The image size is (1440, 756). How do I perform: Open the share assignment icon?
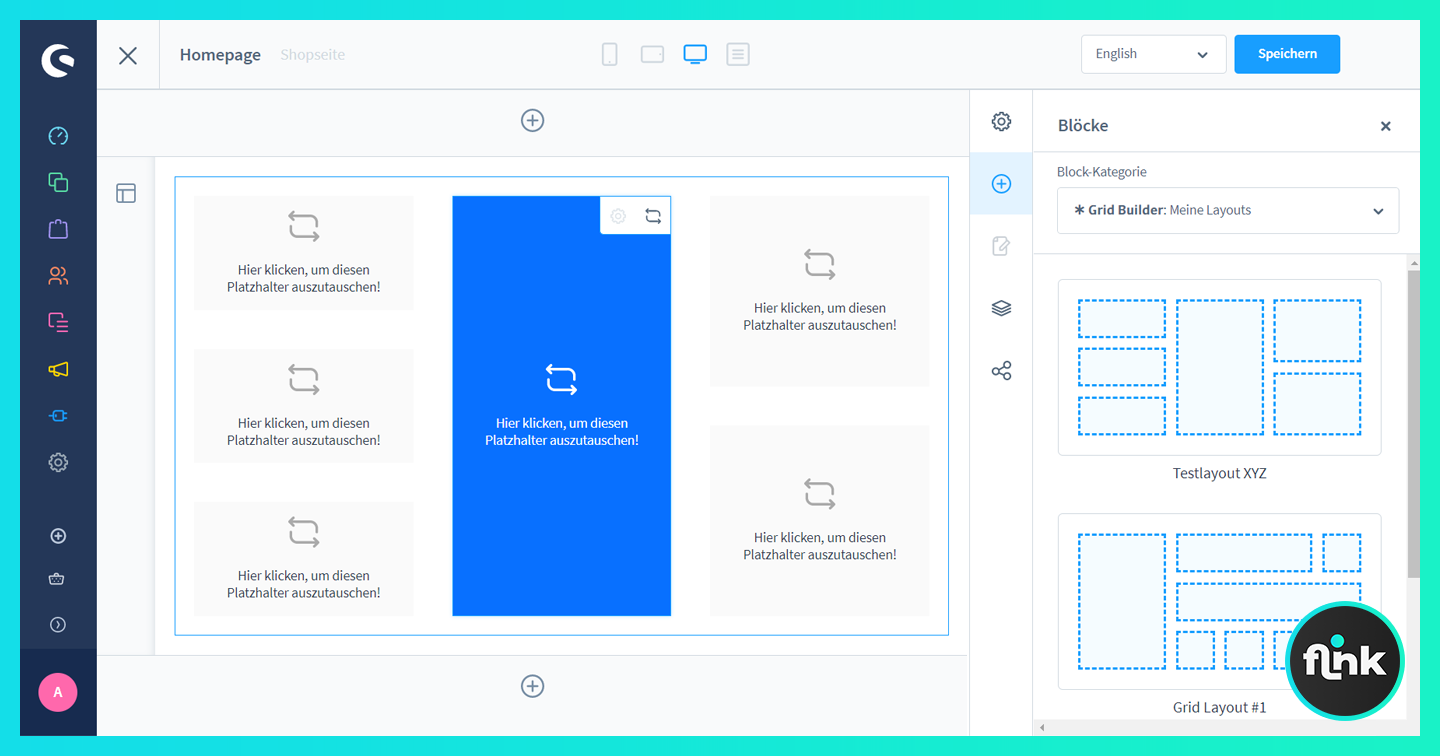(1001, 371)
